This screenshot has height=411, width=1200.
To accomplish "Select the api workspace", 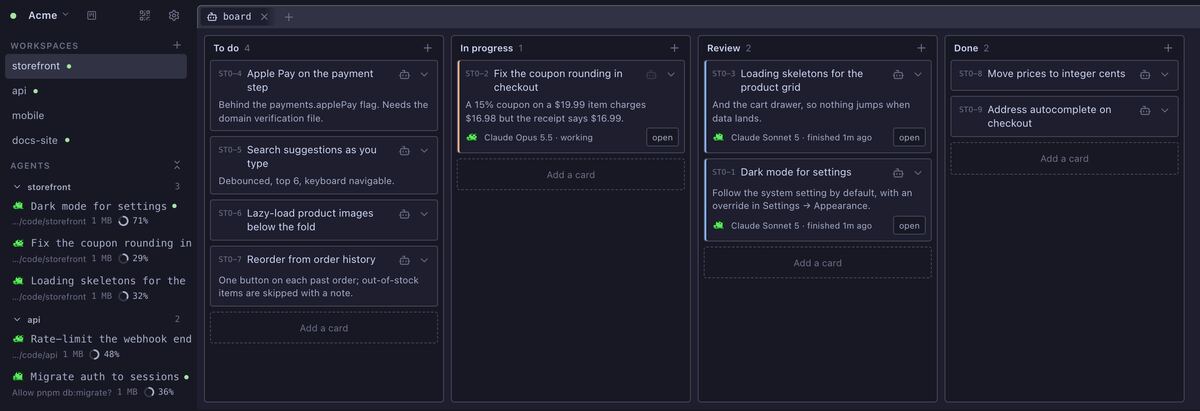I will pyautogui.click(x=96, y=91).
